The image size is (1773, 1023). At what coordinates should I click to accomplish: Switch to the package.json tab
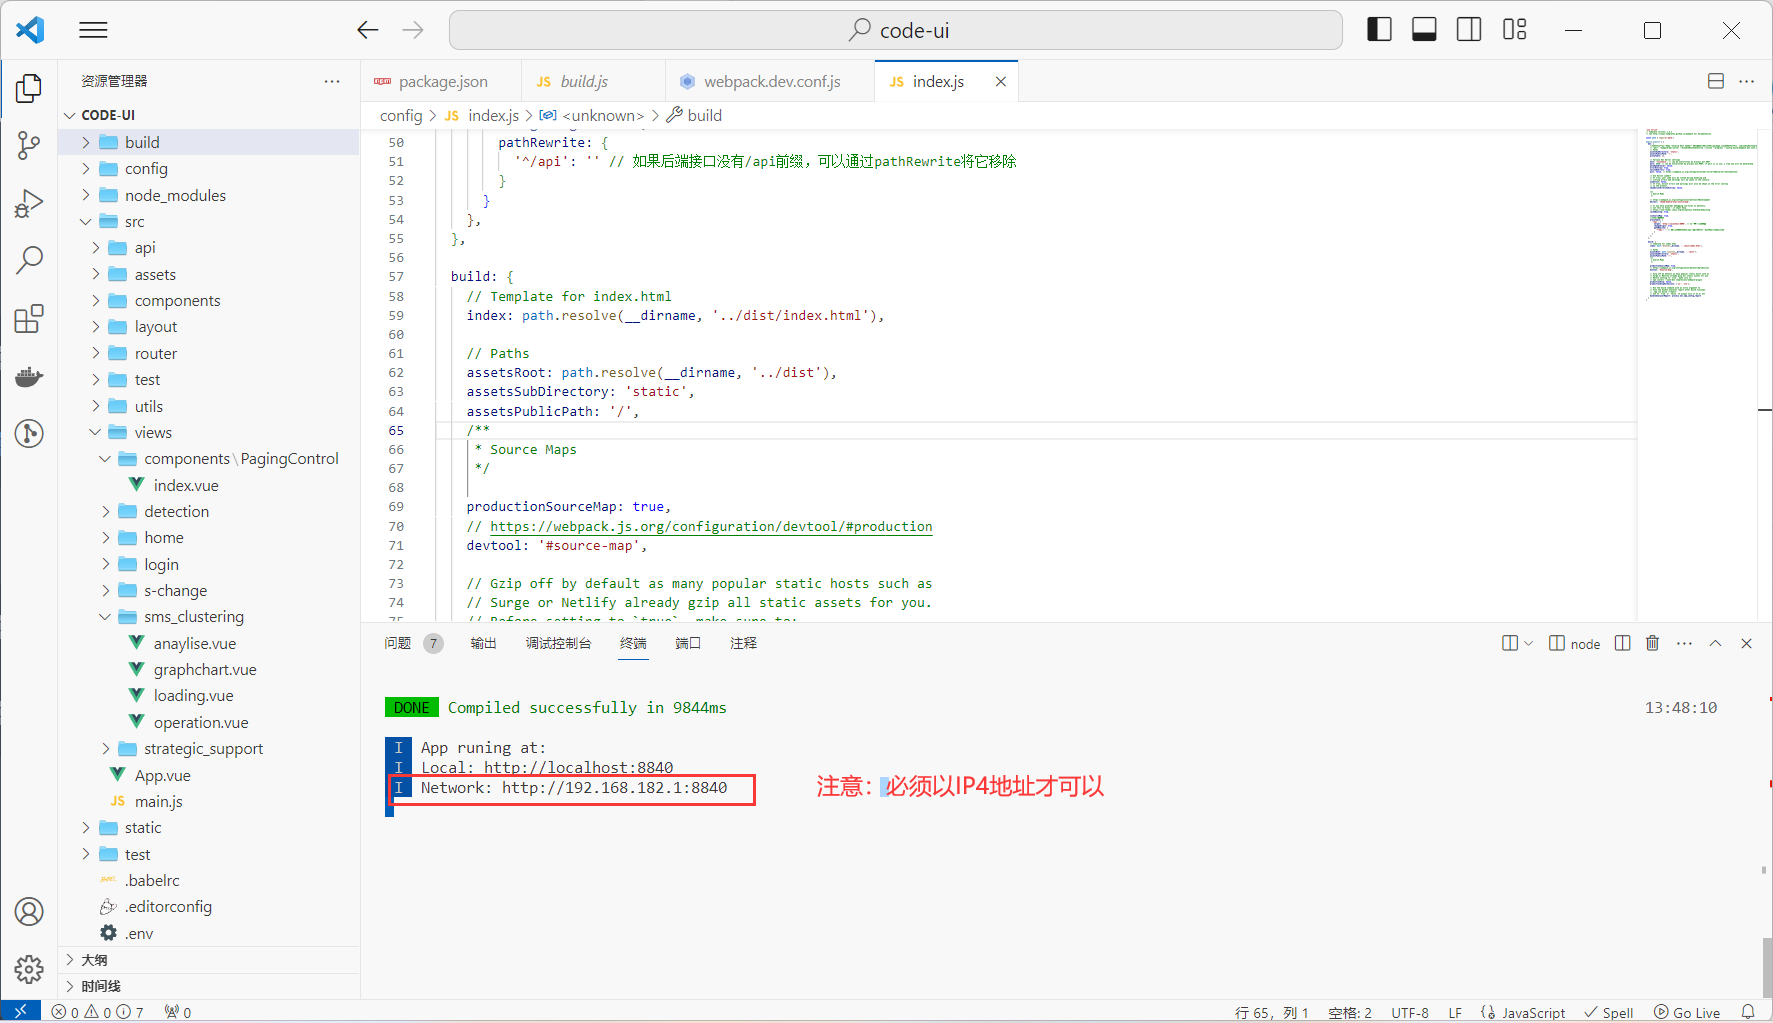441,81
